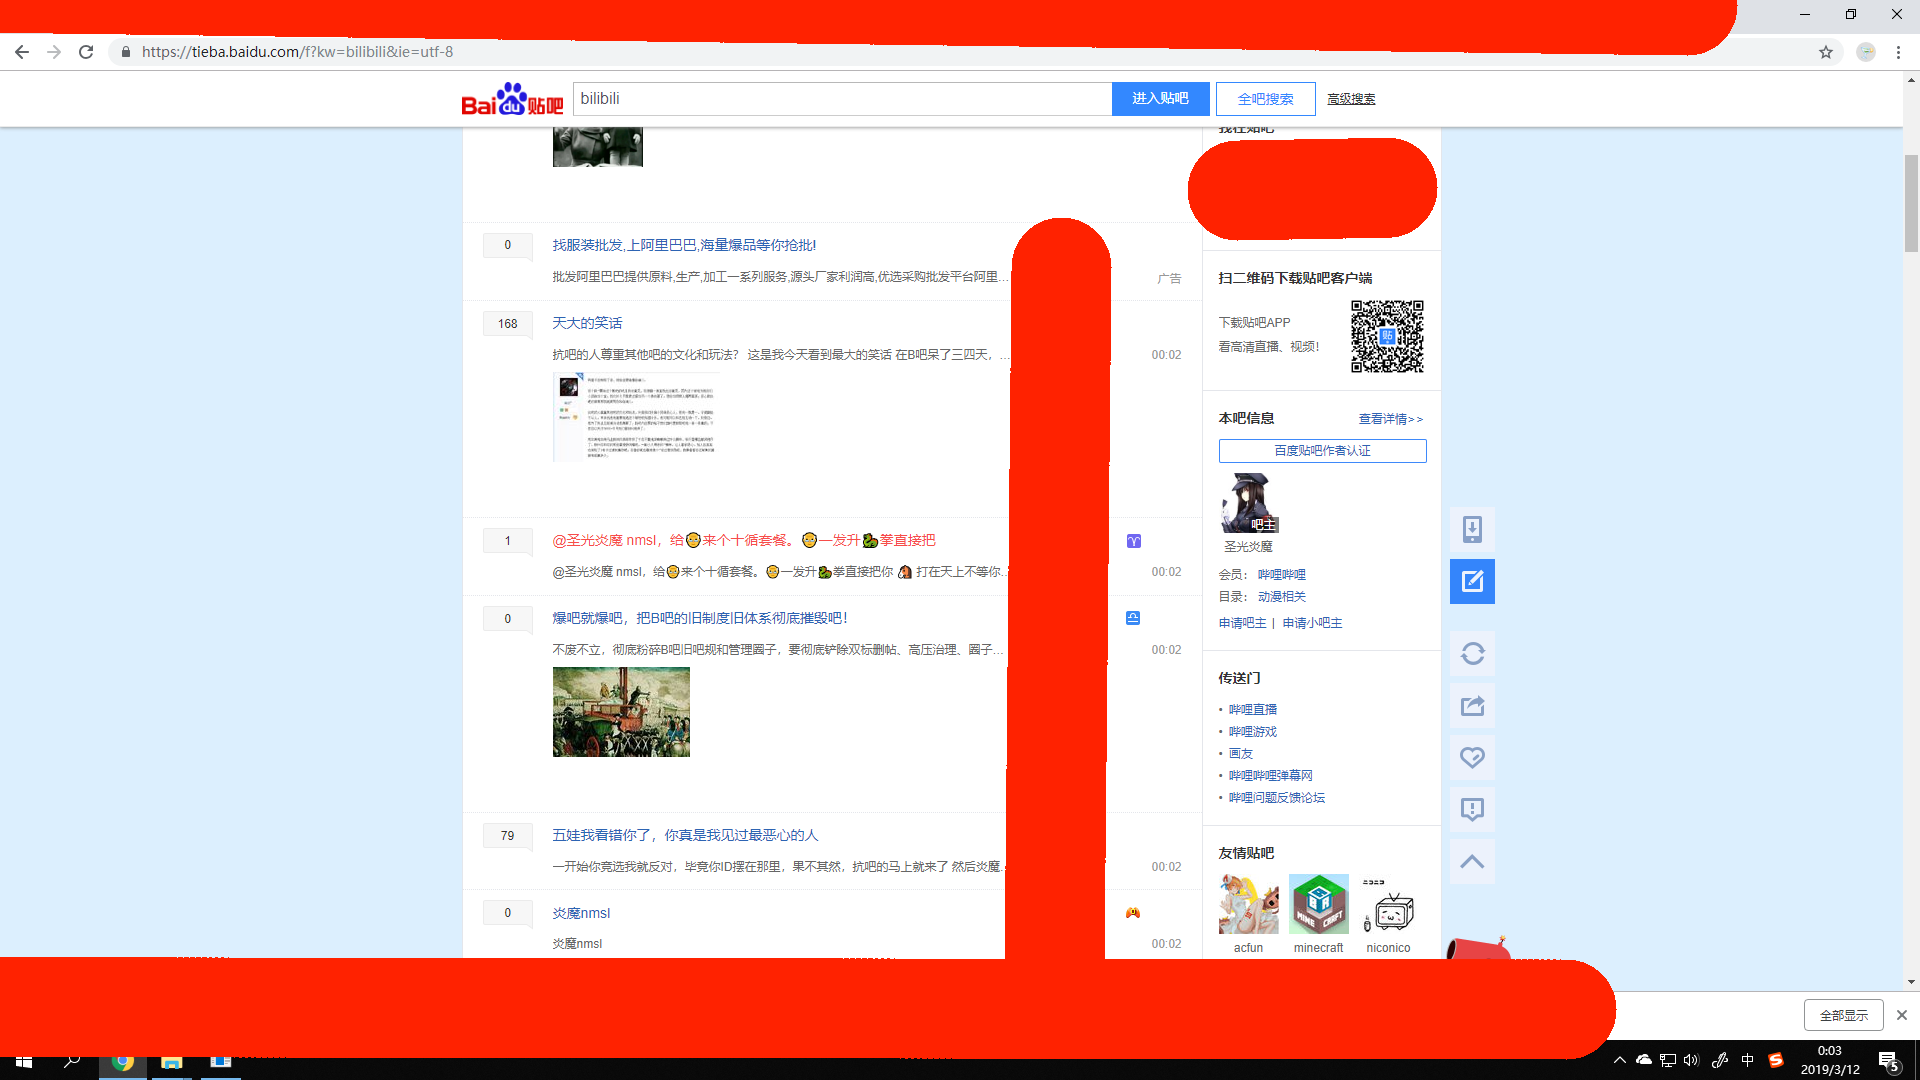Viewport: 1920px width, 1080px height.
Task: Click the share icon in floating sidebar
Action: 1472,706
